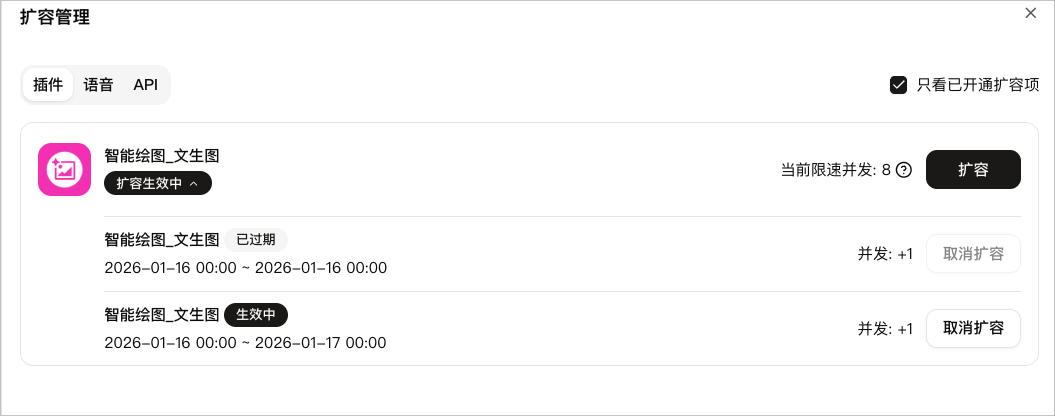Switch to the 插件 tab
Image resolution: width=1055 pixels, height=416 pixels.
click(x=48, y=85)
